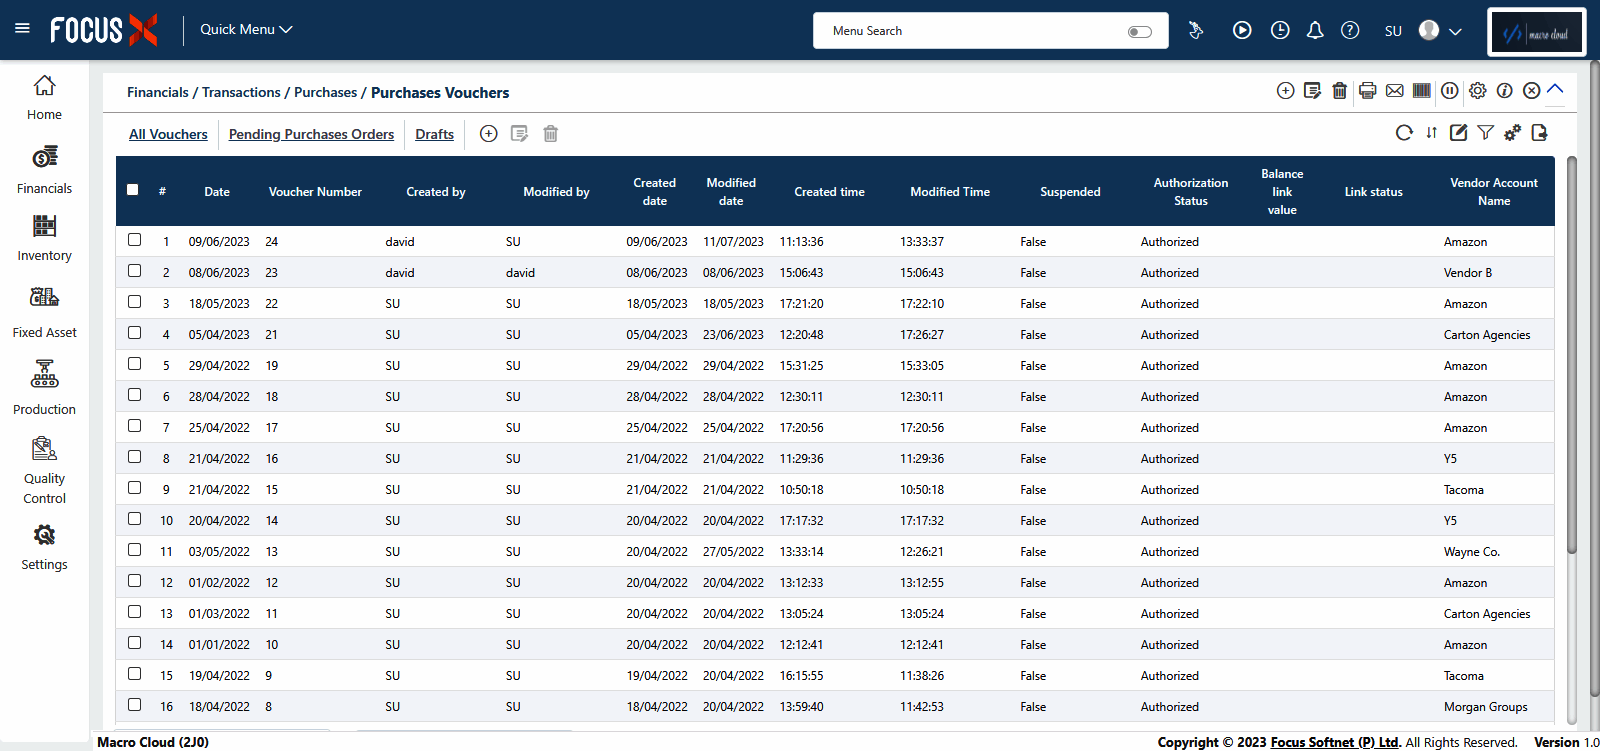The height and width of the screenshot is (751, 1600).
Task: Open the Production module in sidebar
Action: pyautogui.click(x=44, y=388)
